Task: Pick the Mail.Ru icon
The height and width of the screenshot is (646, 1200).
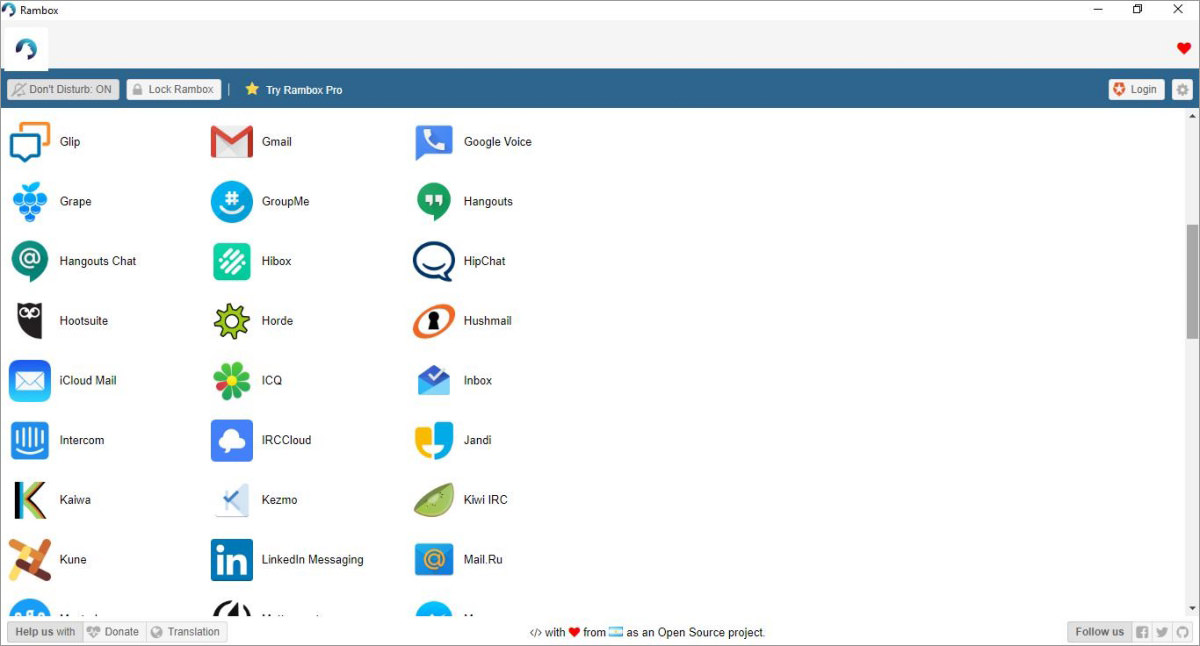Action: [434, 560]
